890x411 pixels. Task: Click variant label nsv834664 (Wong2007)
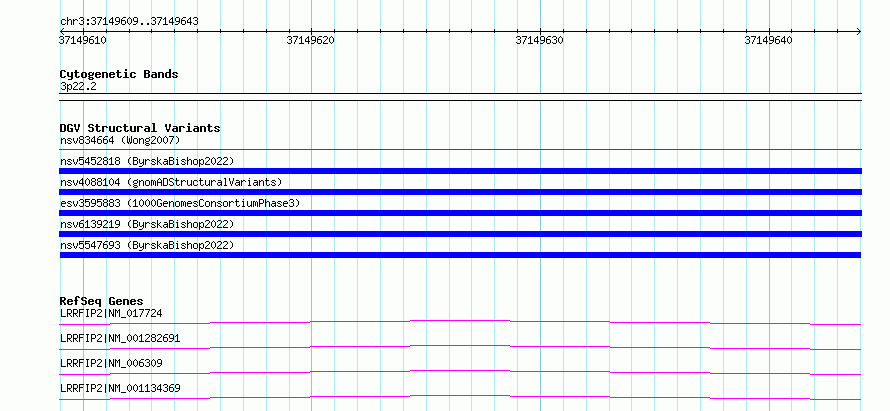click(x=120, y=140)
